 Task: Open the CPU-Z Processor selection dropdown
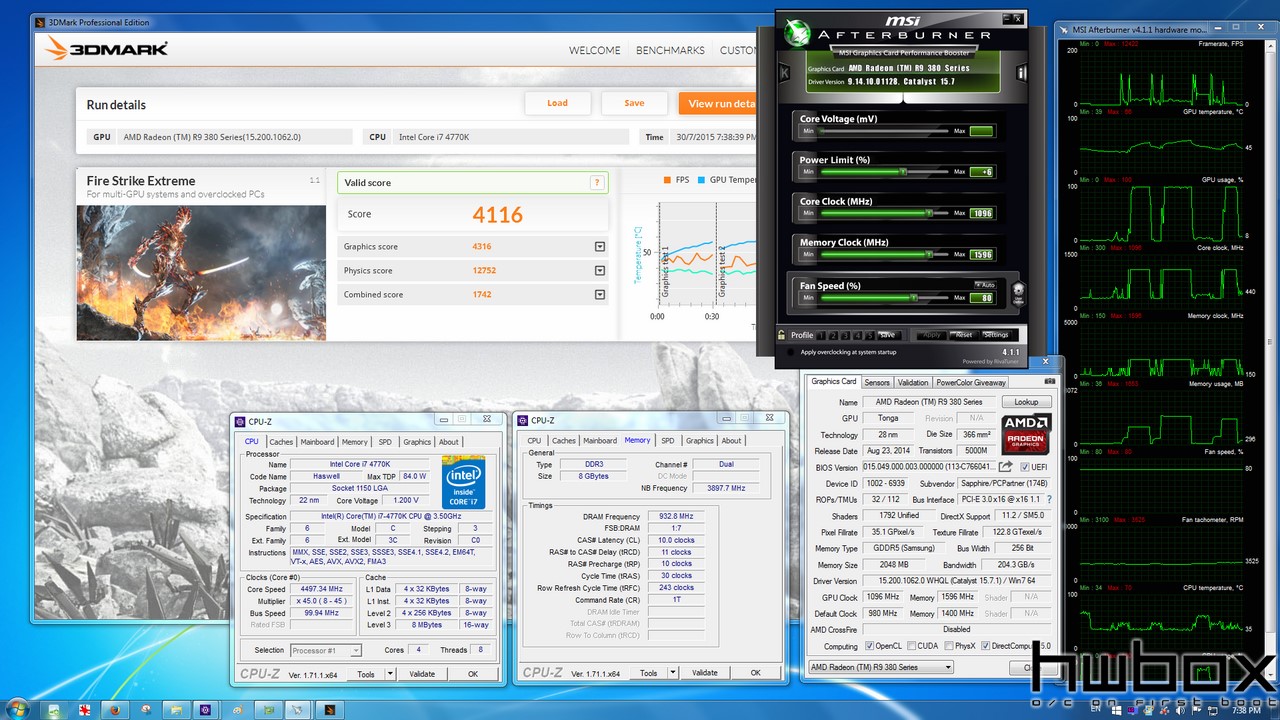[325, 650]
